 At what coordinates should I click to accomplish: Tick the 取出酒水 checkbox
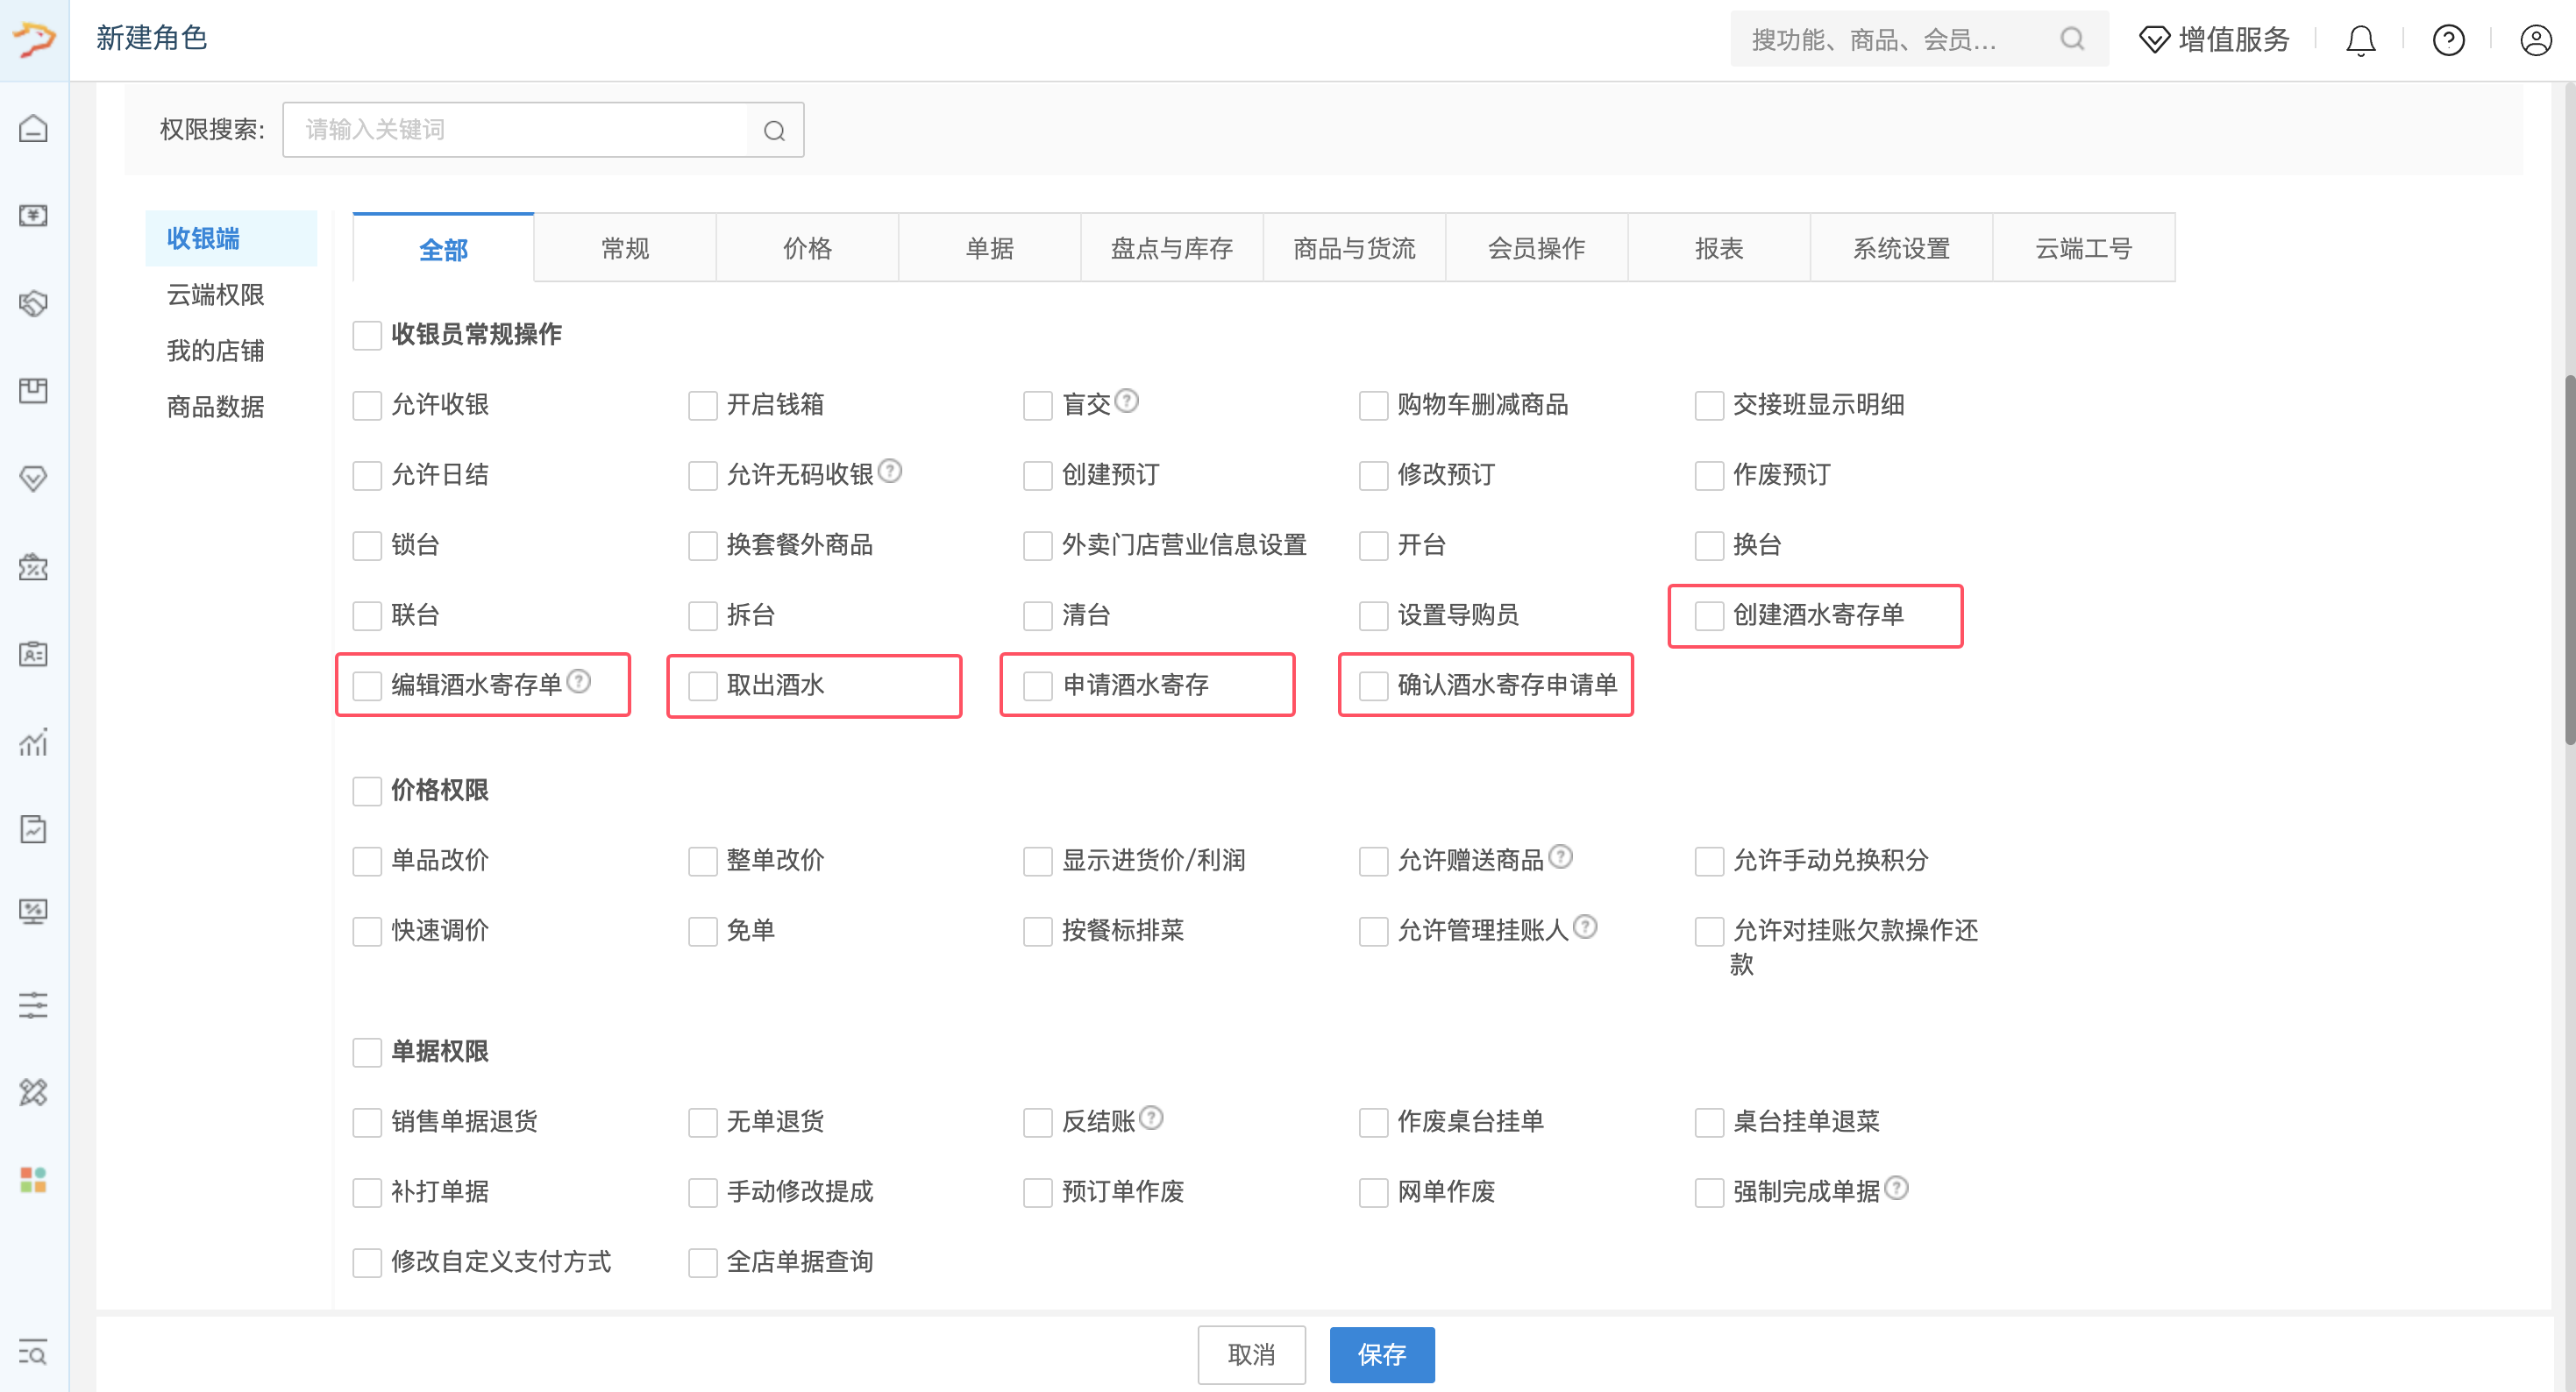point(703,686)
